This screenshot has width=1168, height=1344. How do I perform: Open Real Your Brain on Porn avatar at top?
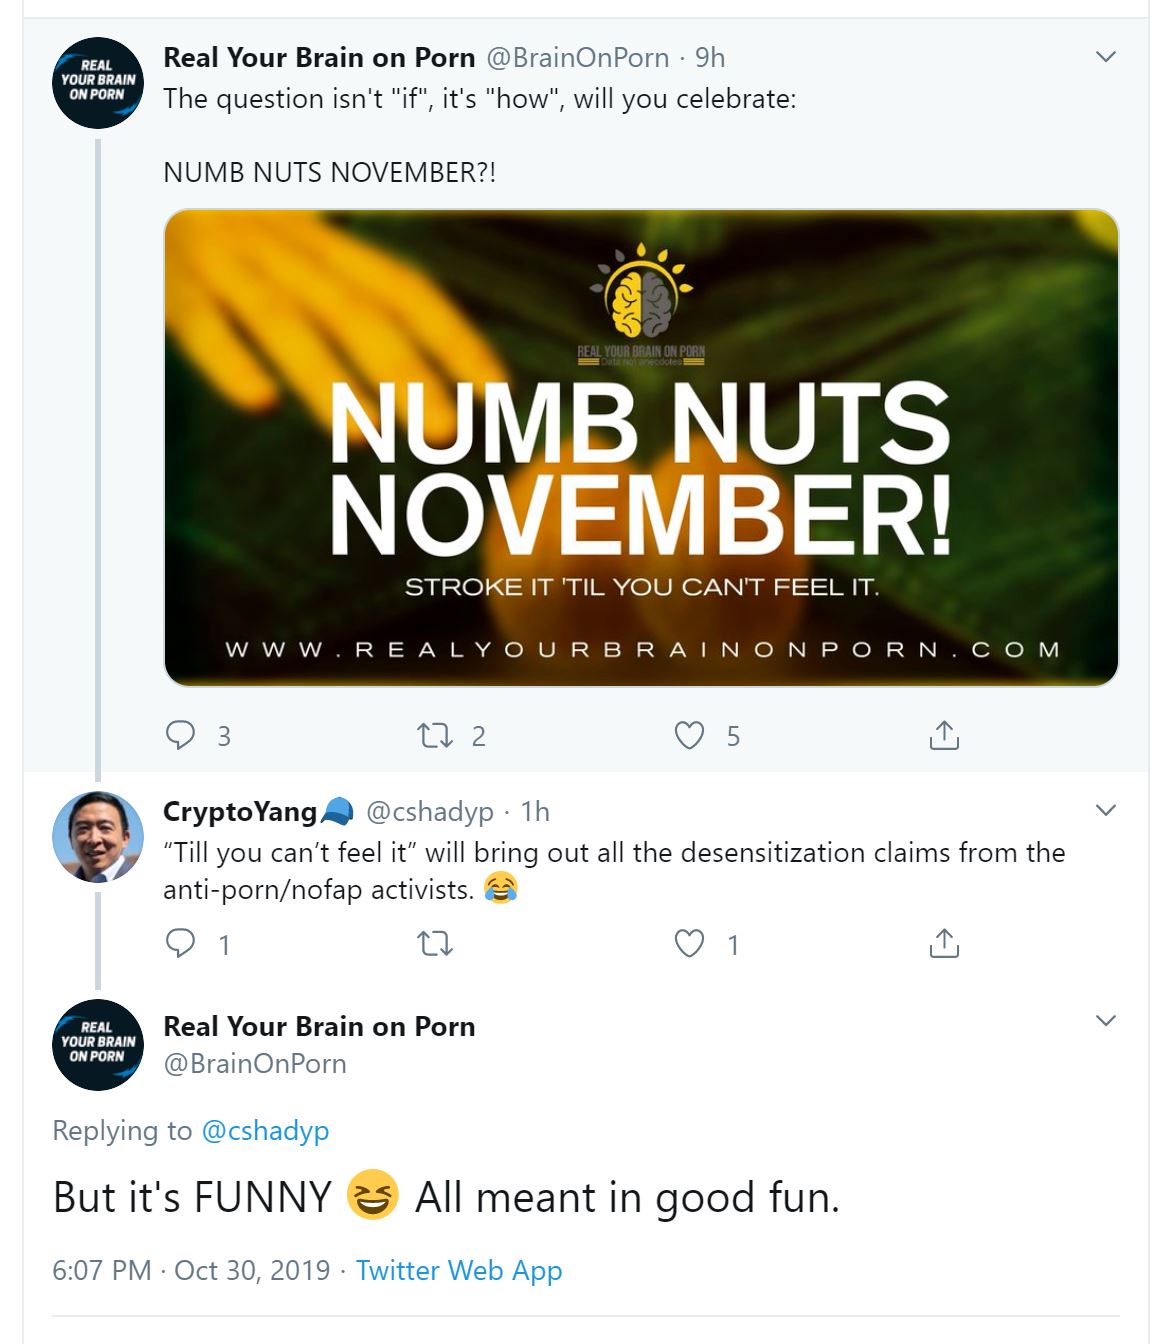point(98,82)
